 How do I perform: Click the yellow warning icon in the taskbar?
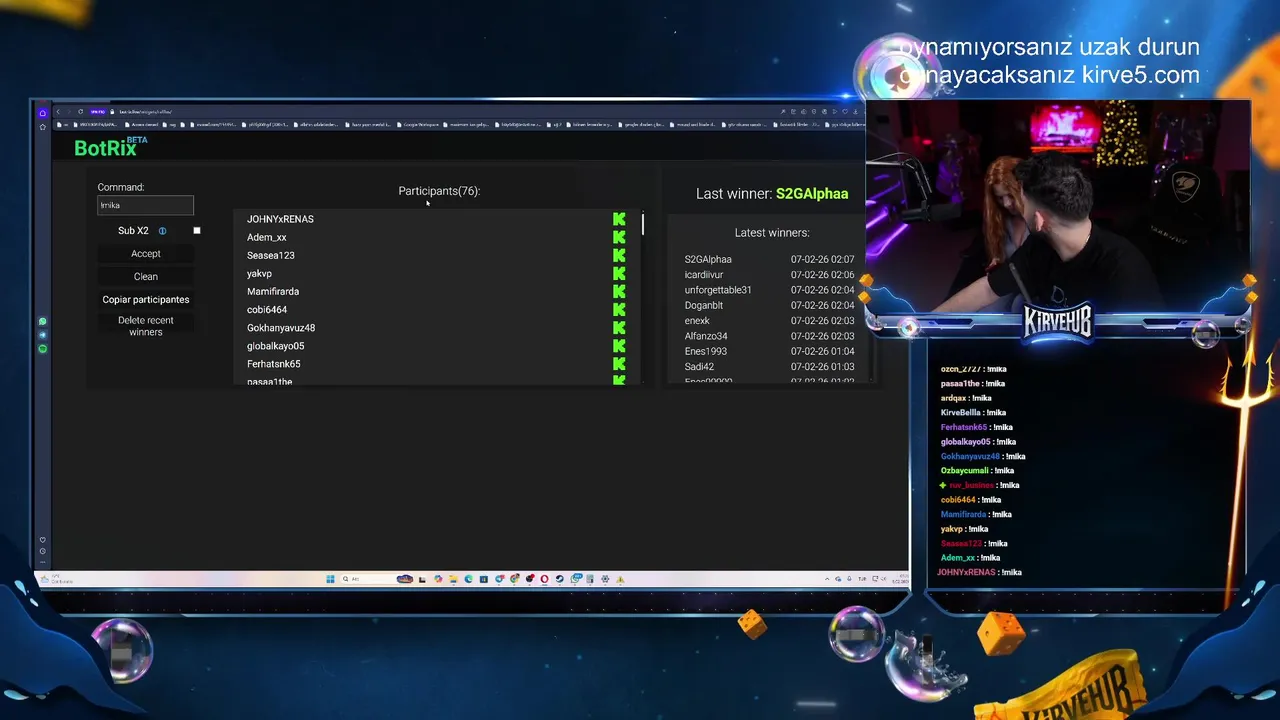620,579
